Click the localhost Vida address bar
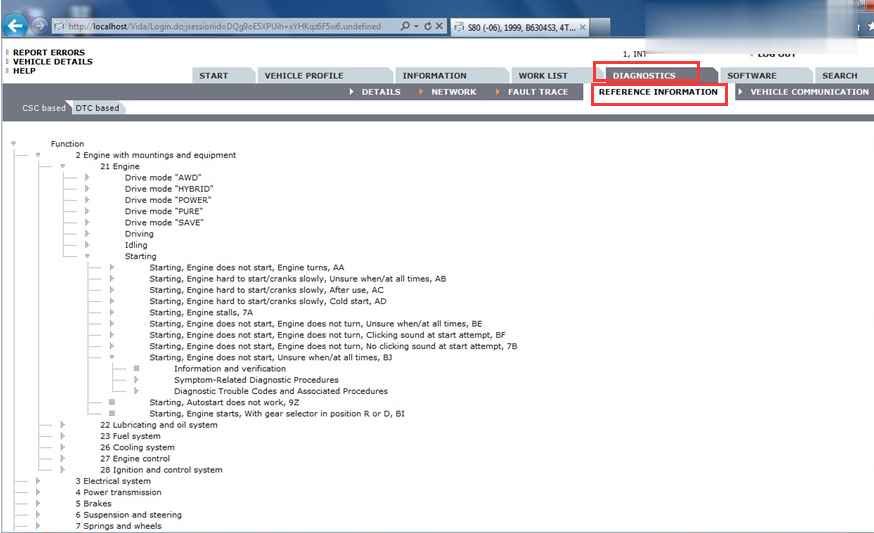The width and height of the screenshot is (874, 533). tap(225, 26)
